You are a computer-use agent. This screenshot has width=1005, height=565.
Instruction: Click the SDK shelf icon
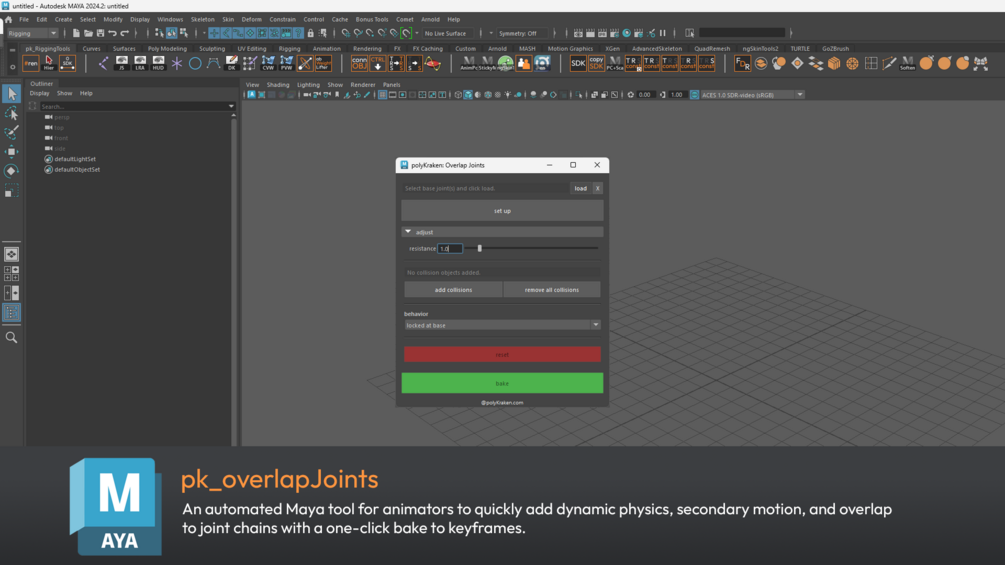point(578,63)
